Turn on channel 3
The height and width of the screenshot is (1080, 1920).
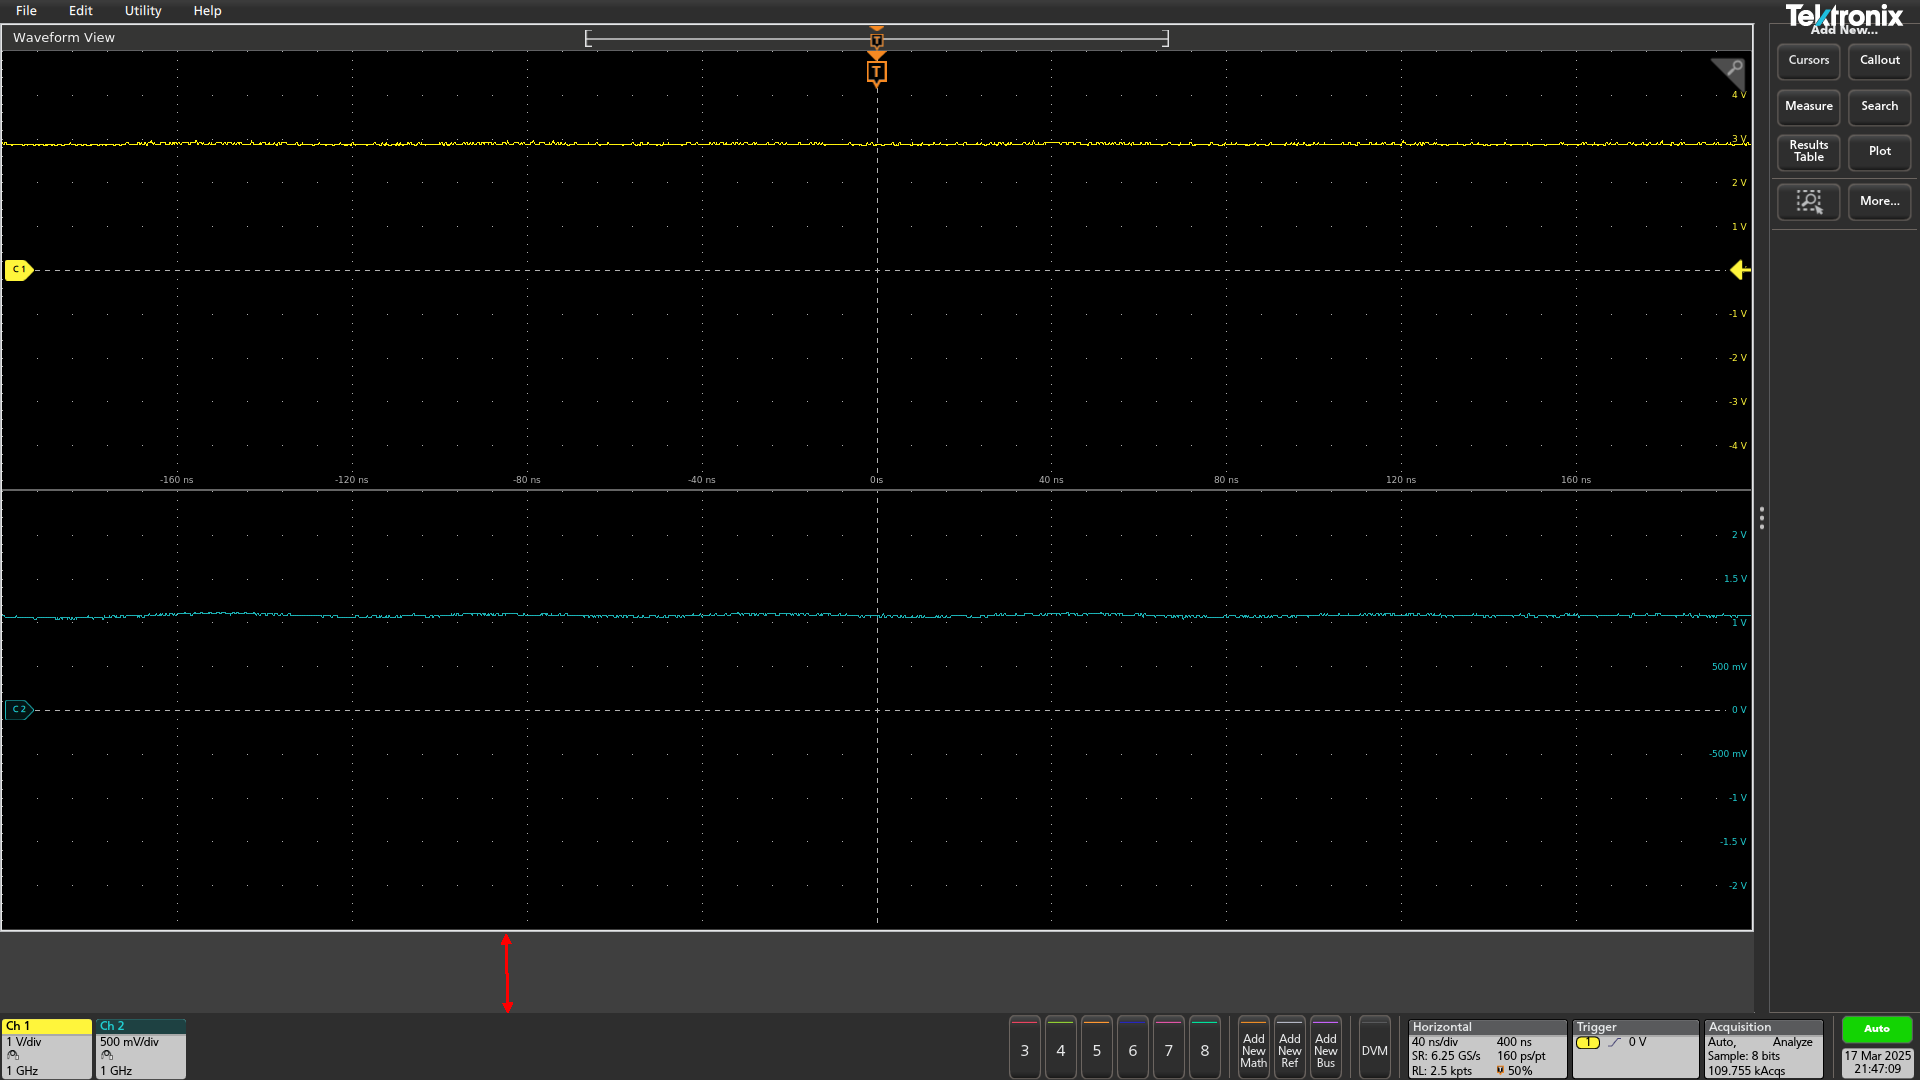[x=1024, y=1049]
